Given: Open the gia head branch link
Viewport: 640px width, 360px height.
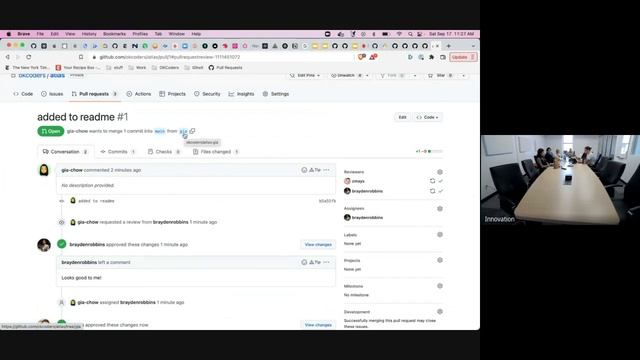Looking at the screenshot, I should point(183,131).
